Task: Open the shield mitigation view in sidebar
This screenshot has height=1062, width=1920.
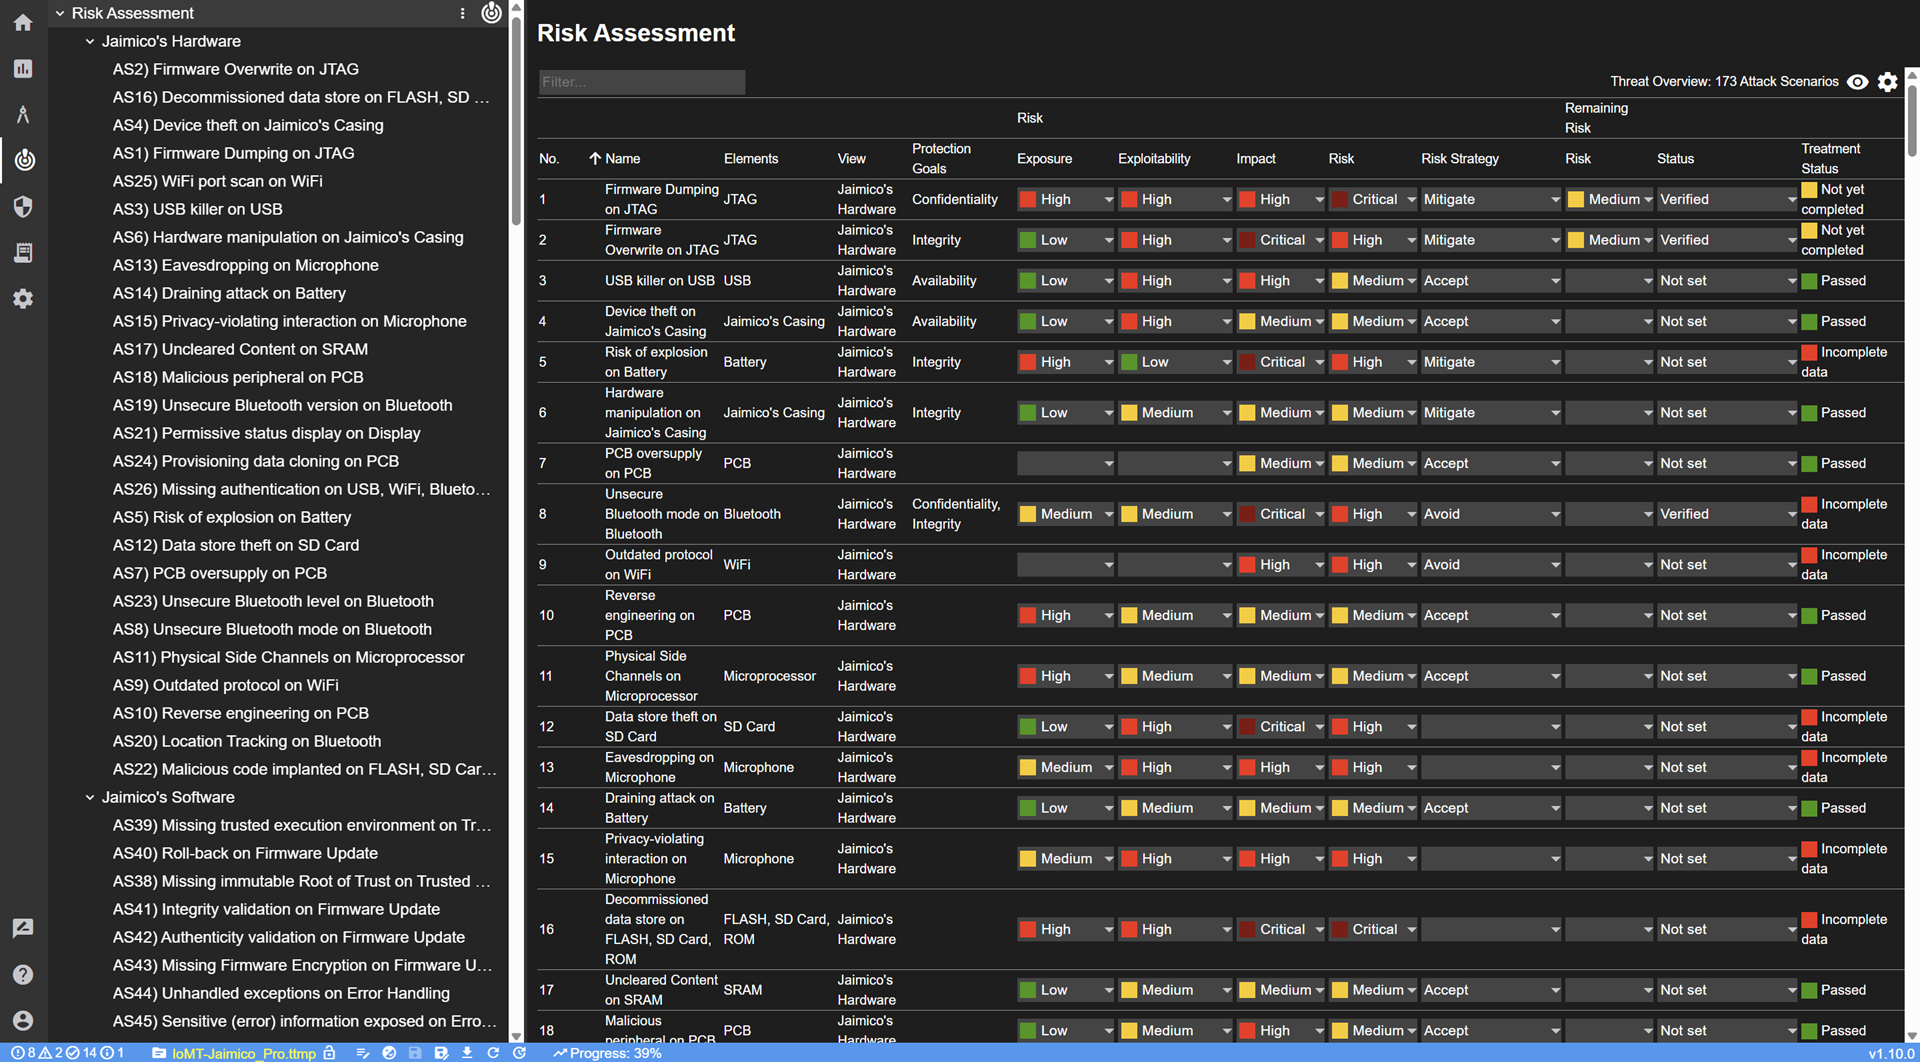Action: pos(23,206)
